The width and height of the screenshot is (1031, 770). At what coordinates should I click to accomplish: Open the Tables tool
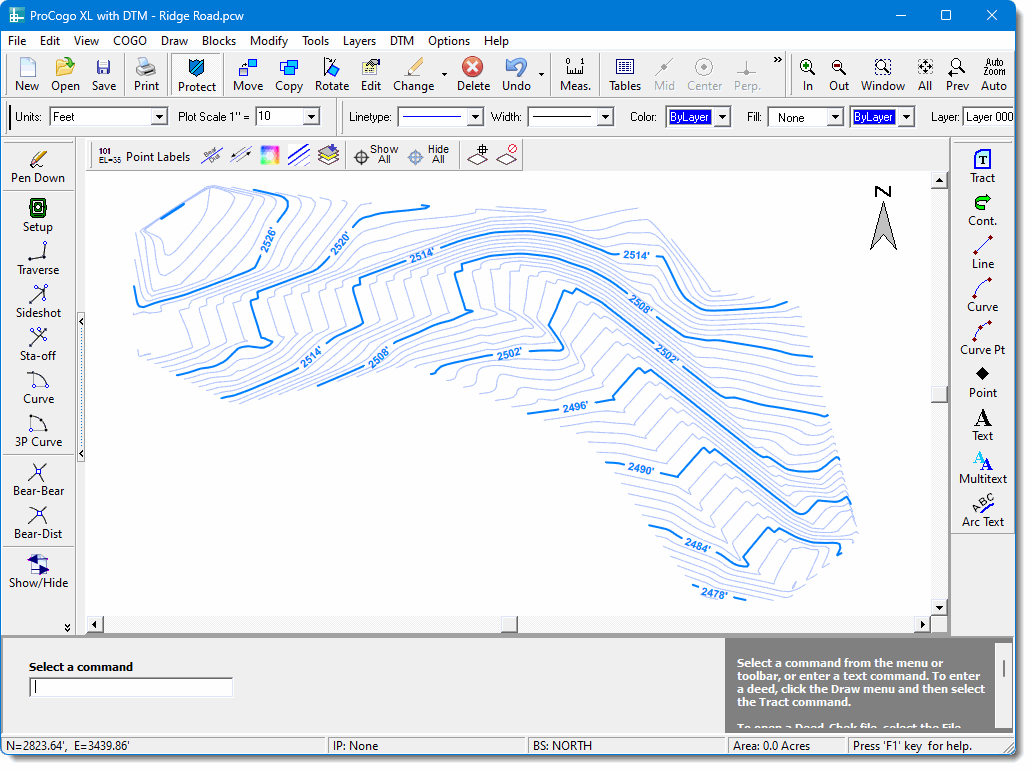tap(625, 74)
